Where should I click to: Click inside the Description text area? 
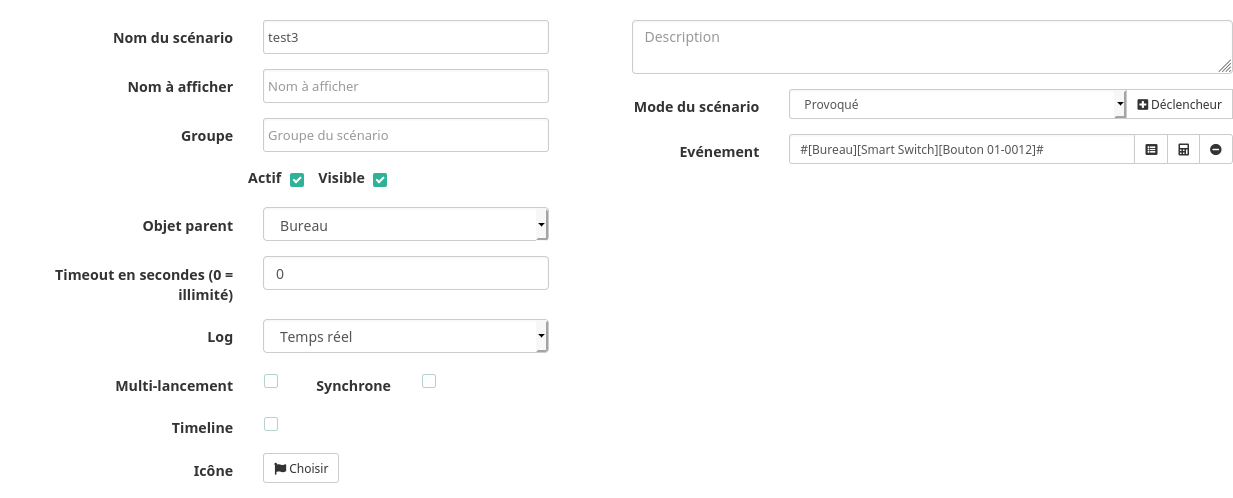[930, 47]
